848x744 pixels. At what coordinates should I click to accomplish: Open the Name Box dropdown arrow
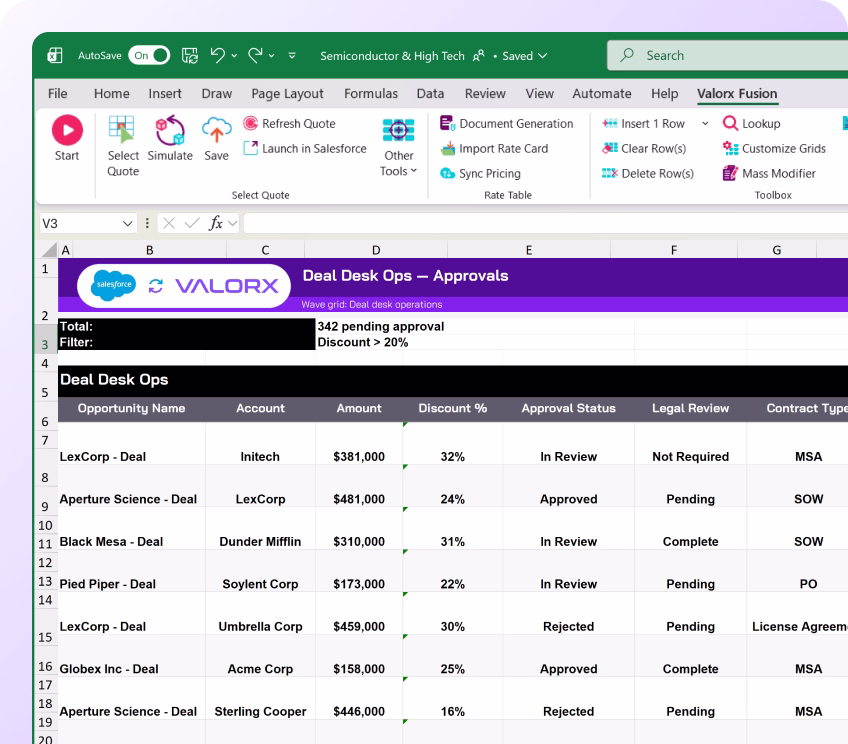(x=128, y=223)
